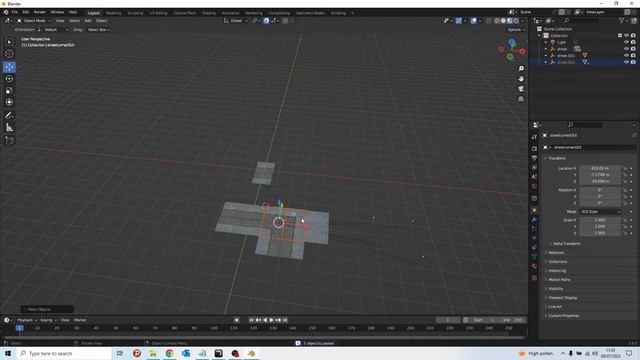The width and height of the screenshot is (640, 360).
Task: Toggle camera view icon in viewport
Action: point(521,89)
